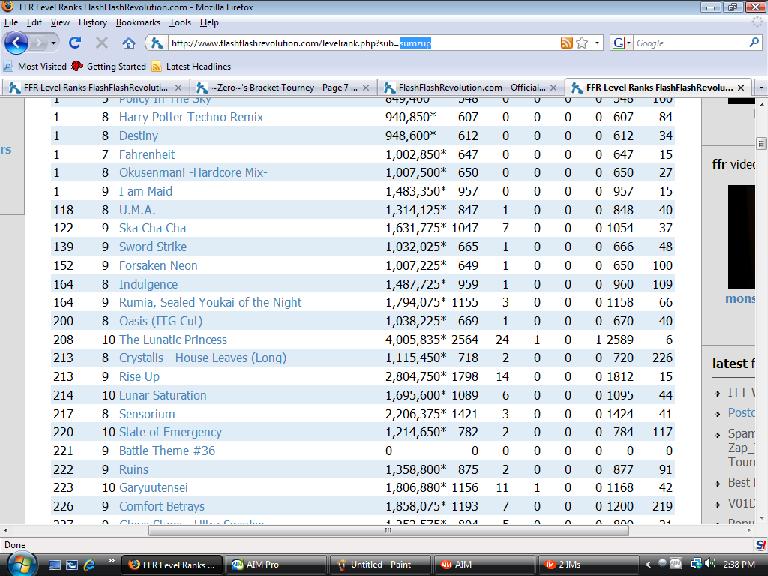Close the FlashFlashRevolution.com Official tab
The image size is (768, 576).
(553, 88)
